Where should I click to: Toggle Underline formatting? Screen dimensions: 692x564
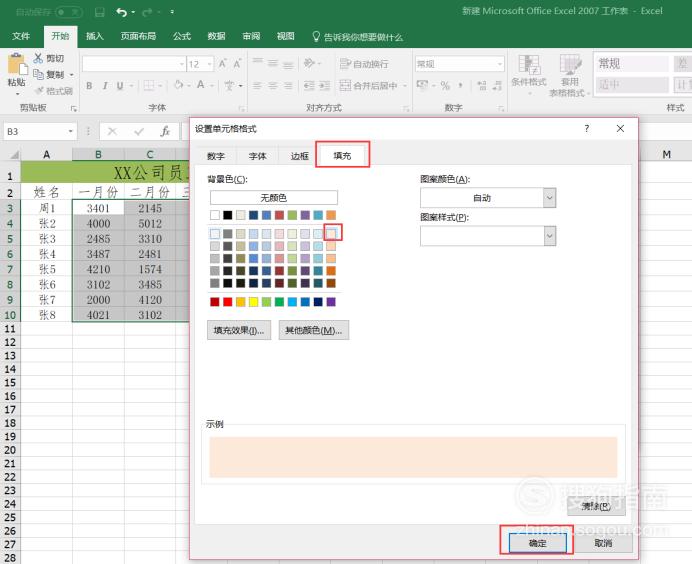coord(120,86)
